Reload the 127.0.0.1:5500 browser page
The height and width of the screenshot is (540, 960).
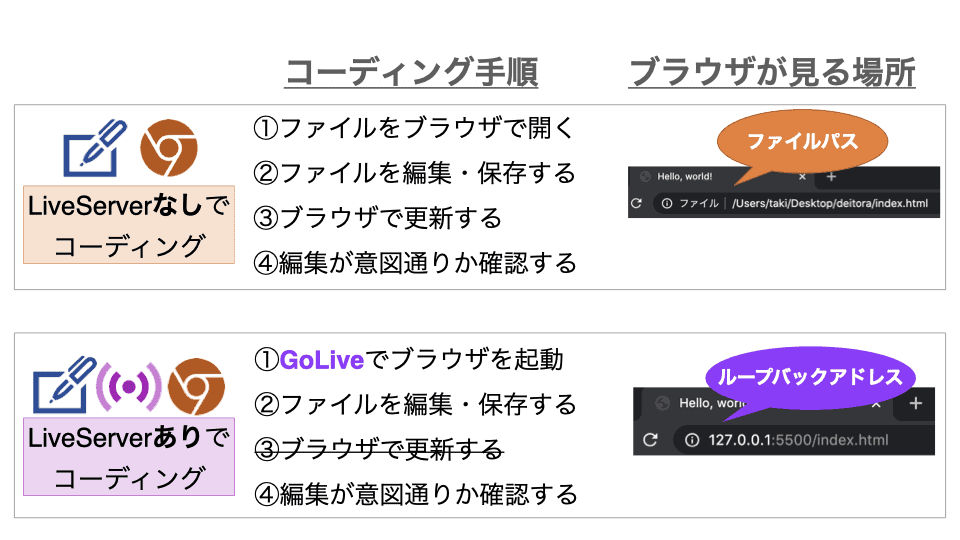click(x=651, y=440)
